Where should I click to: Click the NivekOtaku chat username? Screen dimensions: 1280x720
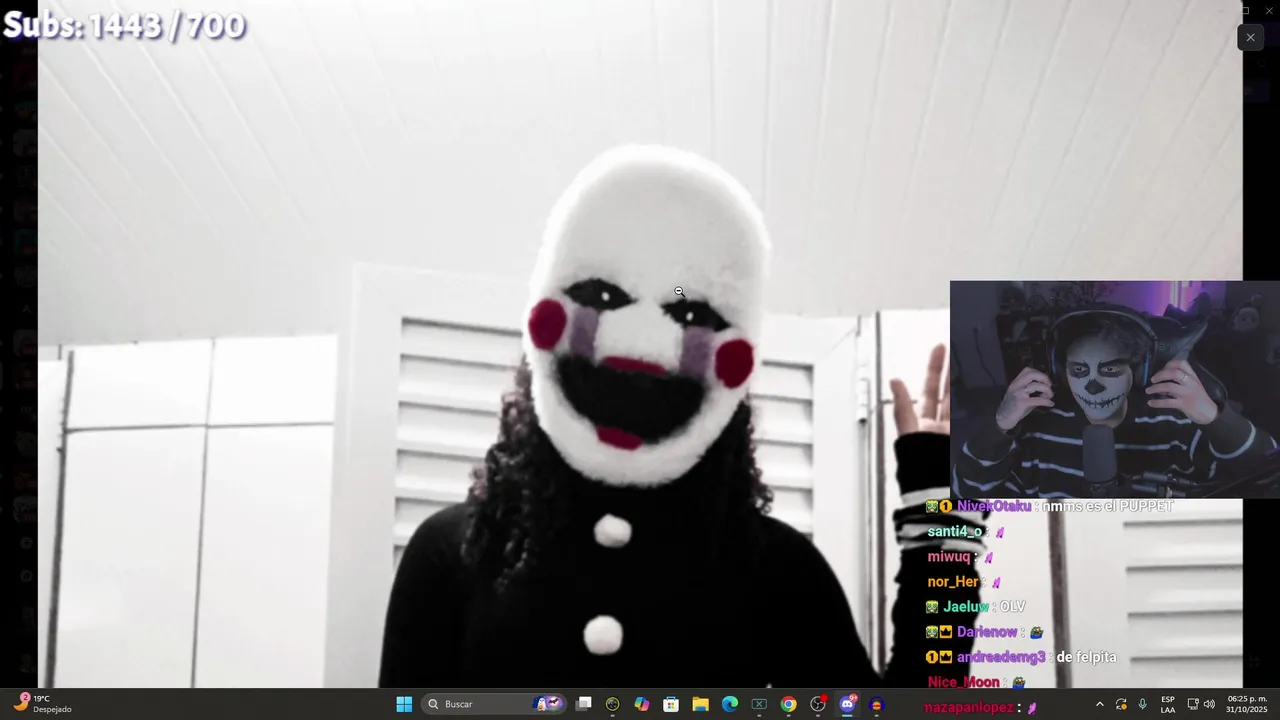coord(993,506)
